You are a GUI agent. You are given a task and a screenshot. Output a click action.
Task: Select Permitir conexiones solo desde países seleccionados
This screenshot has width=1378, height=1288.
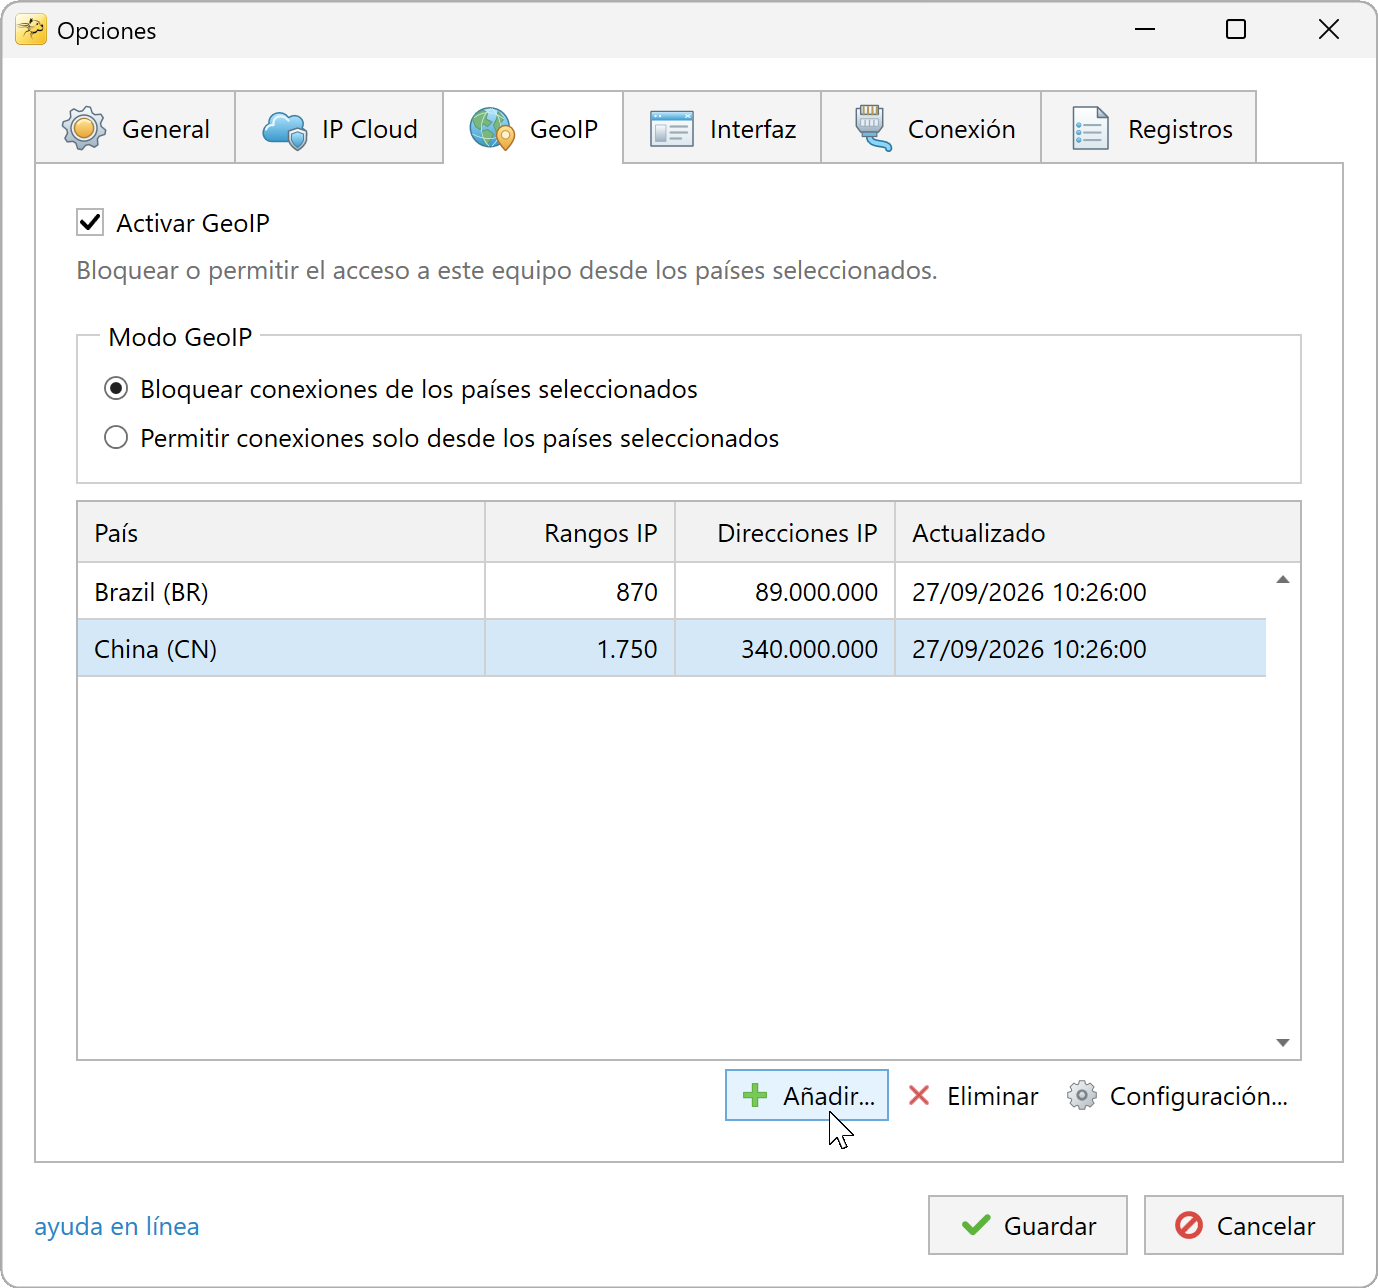pyautogui.click(x=116, y=437)
